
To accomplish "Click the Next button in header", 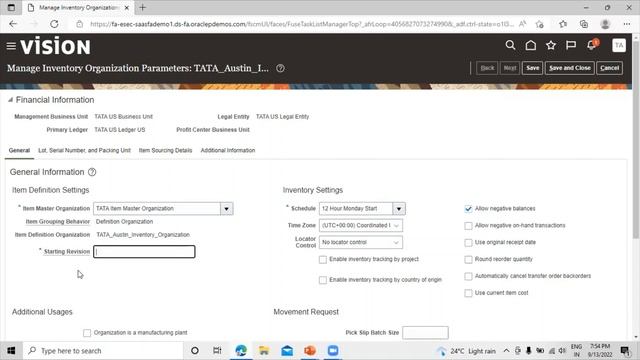I will (x=510, y=68).
